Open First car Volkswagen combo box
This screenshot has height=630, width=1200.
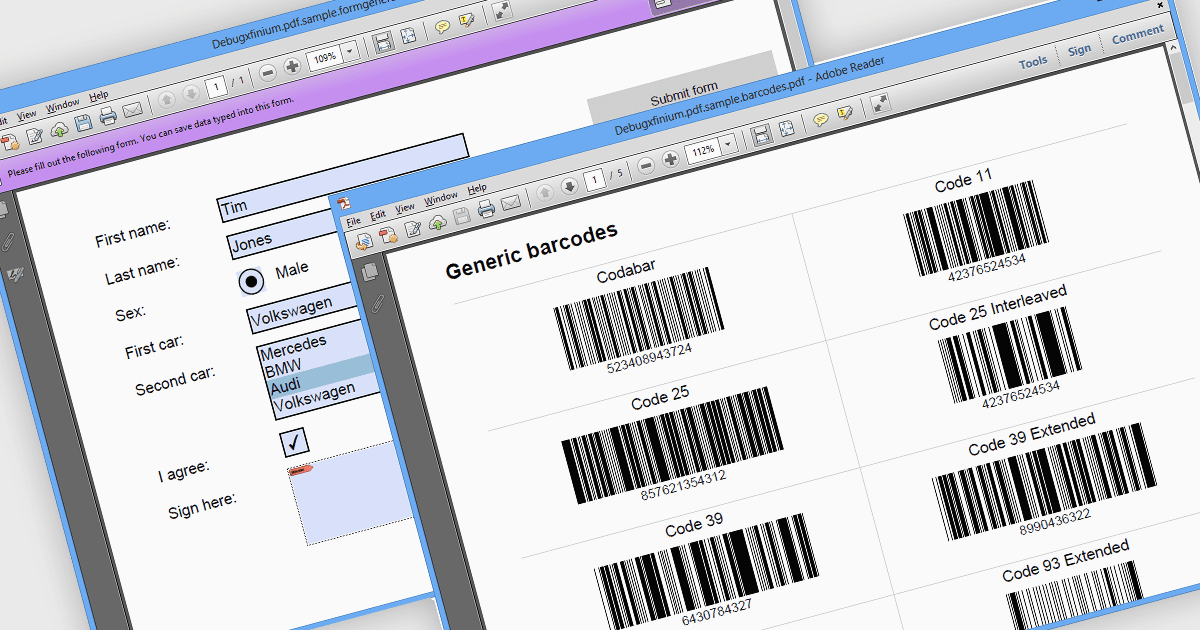point(301,309)
